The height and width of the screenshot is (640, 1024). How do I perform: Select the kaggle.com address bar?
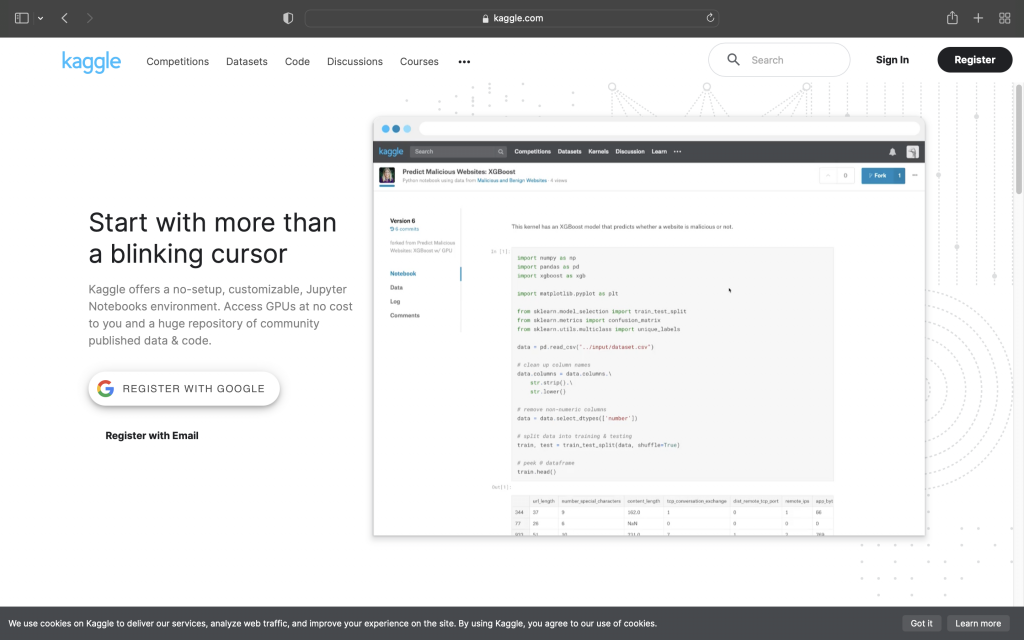[512, 18]
